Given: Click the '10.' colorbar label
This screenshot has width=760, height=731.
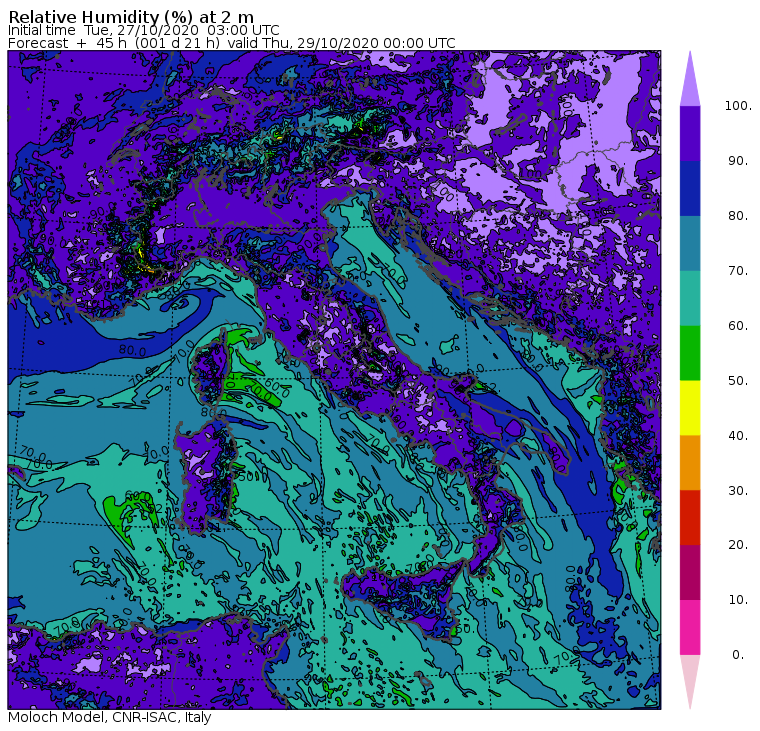Looking at the screenshot, I should point(738,600).
